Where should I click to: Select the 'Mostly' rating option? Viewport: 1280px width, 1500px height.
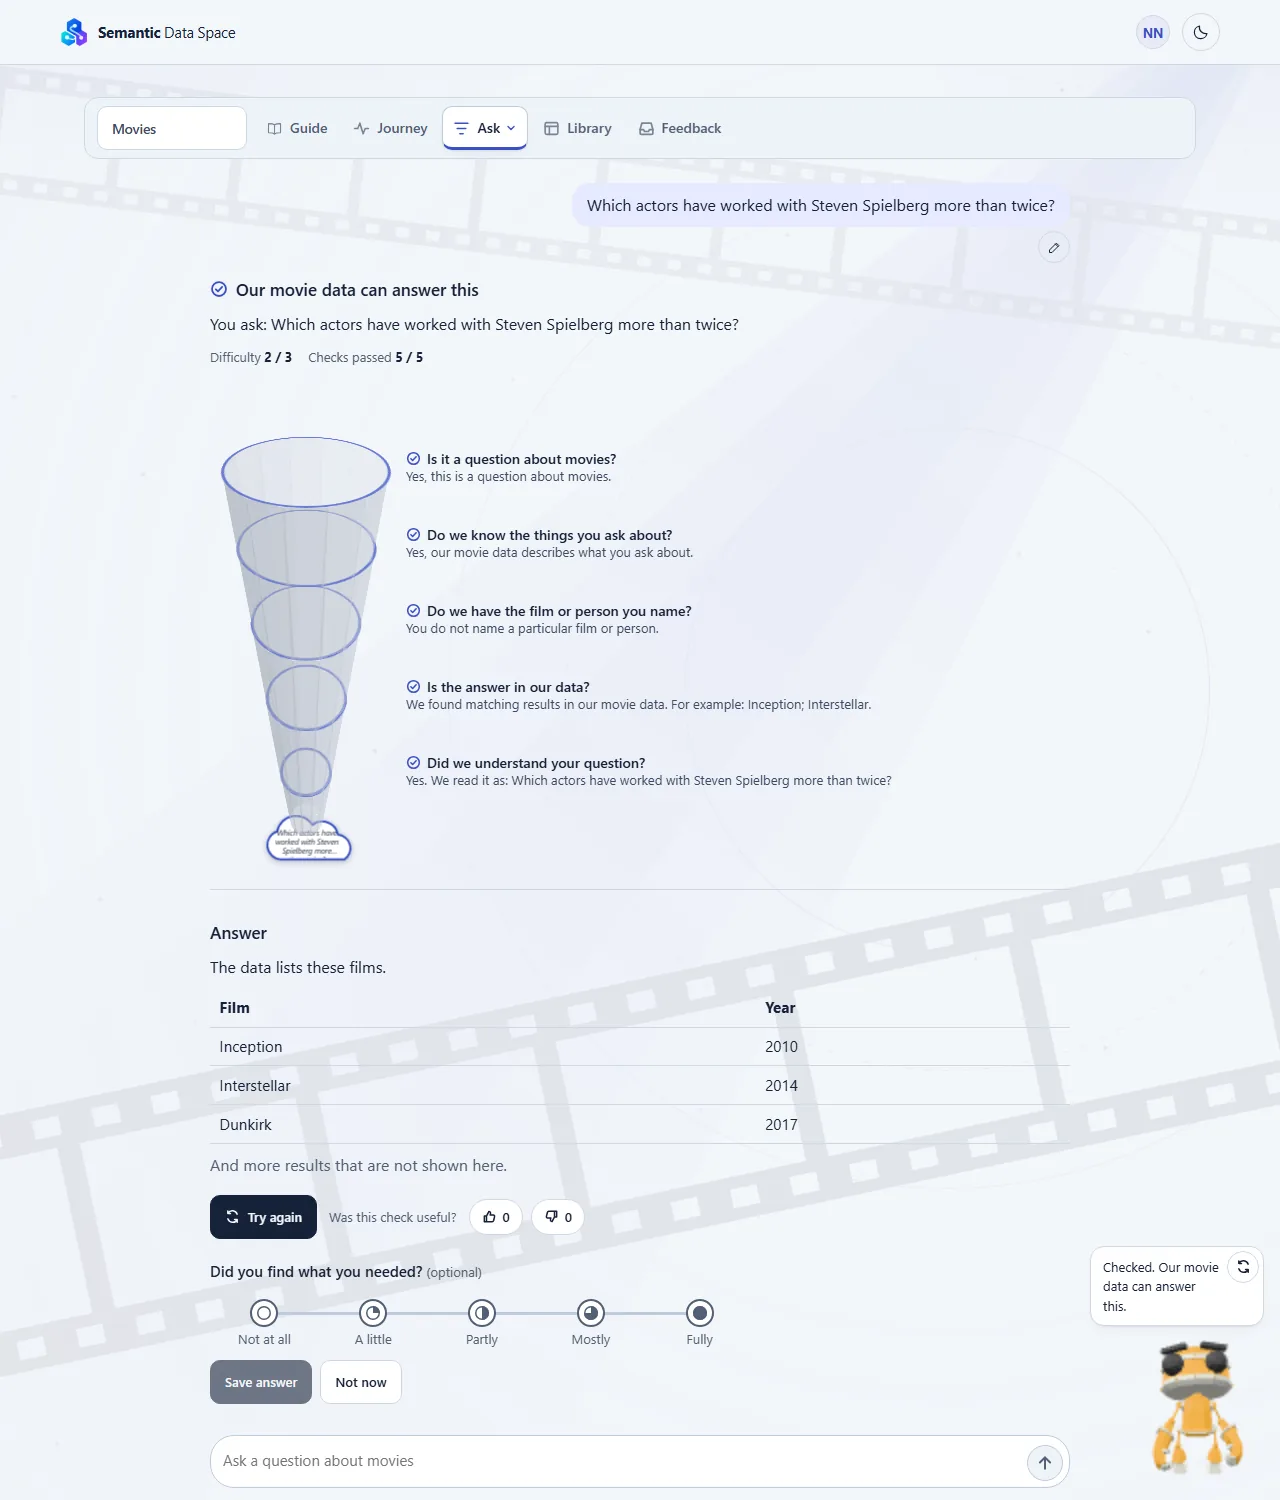(591, 1313)
